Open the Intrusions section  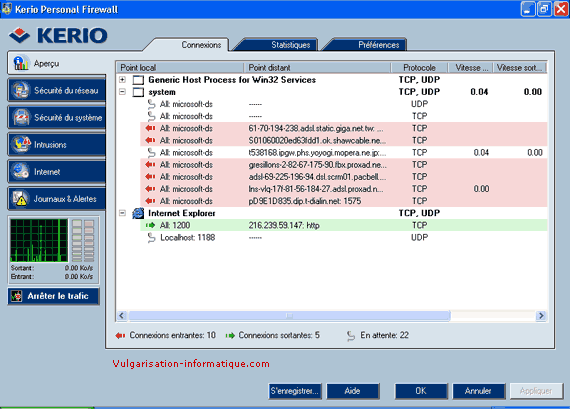(x=57, y=144)
